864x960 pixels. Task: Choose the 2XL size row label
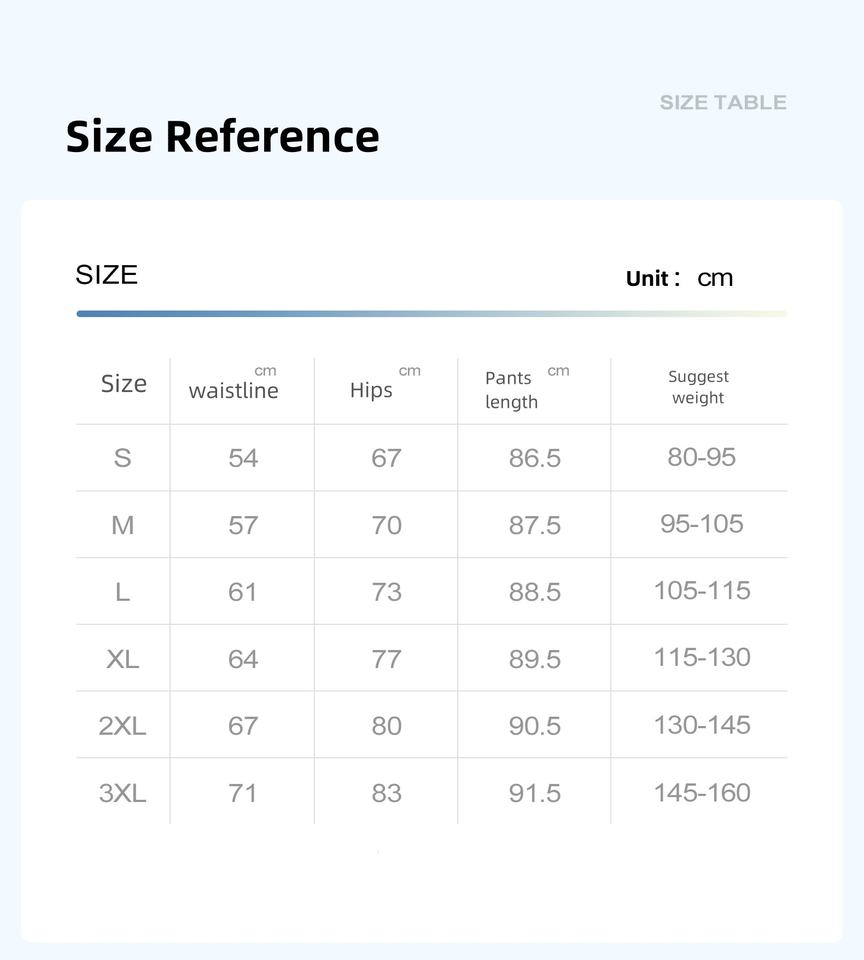point(122,726)
